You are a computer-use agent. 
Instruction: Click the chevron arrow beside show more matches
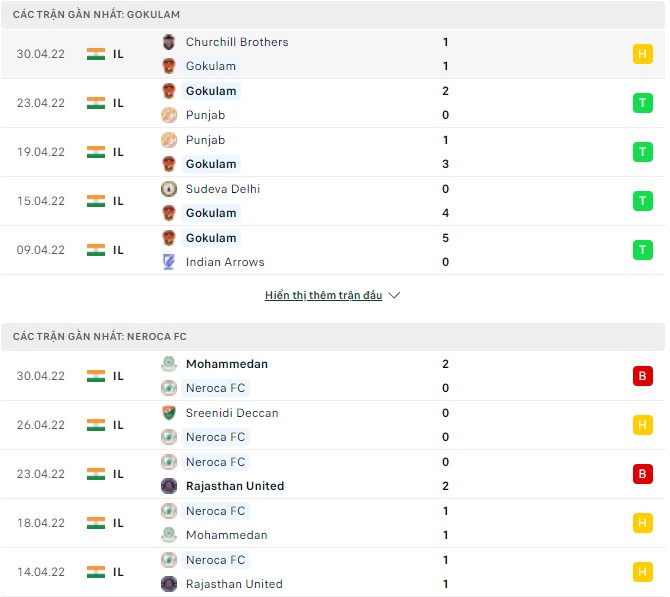(394, 296)
